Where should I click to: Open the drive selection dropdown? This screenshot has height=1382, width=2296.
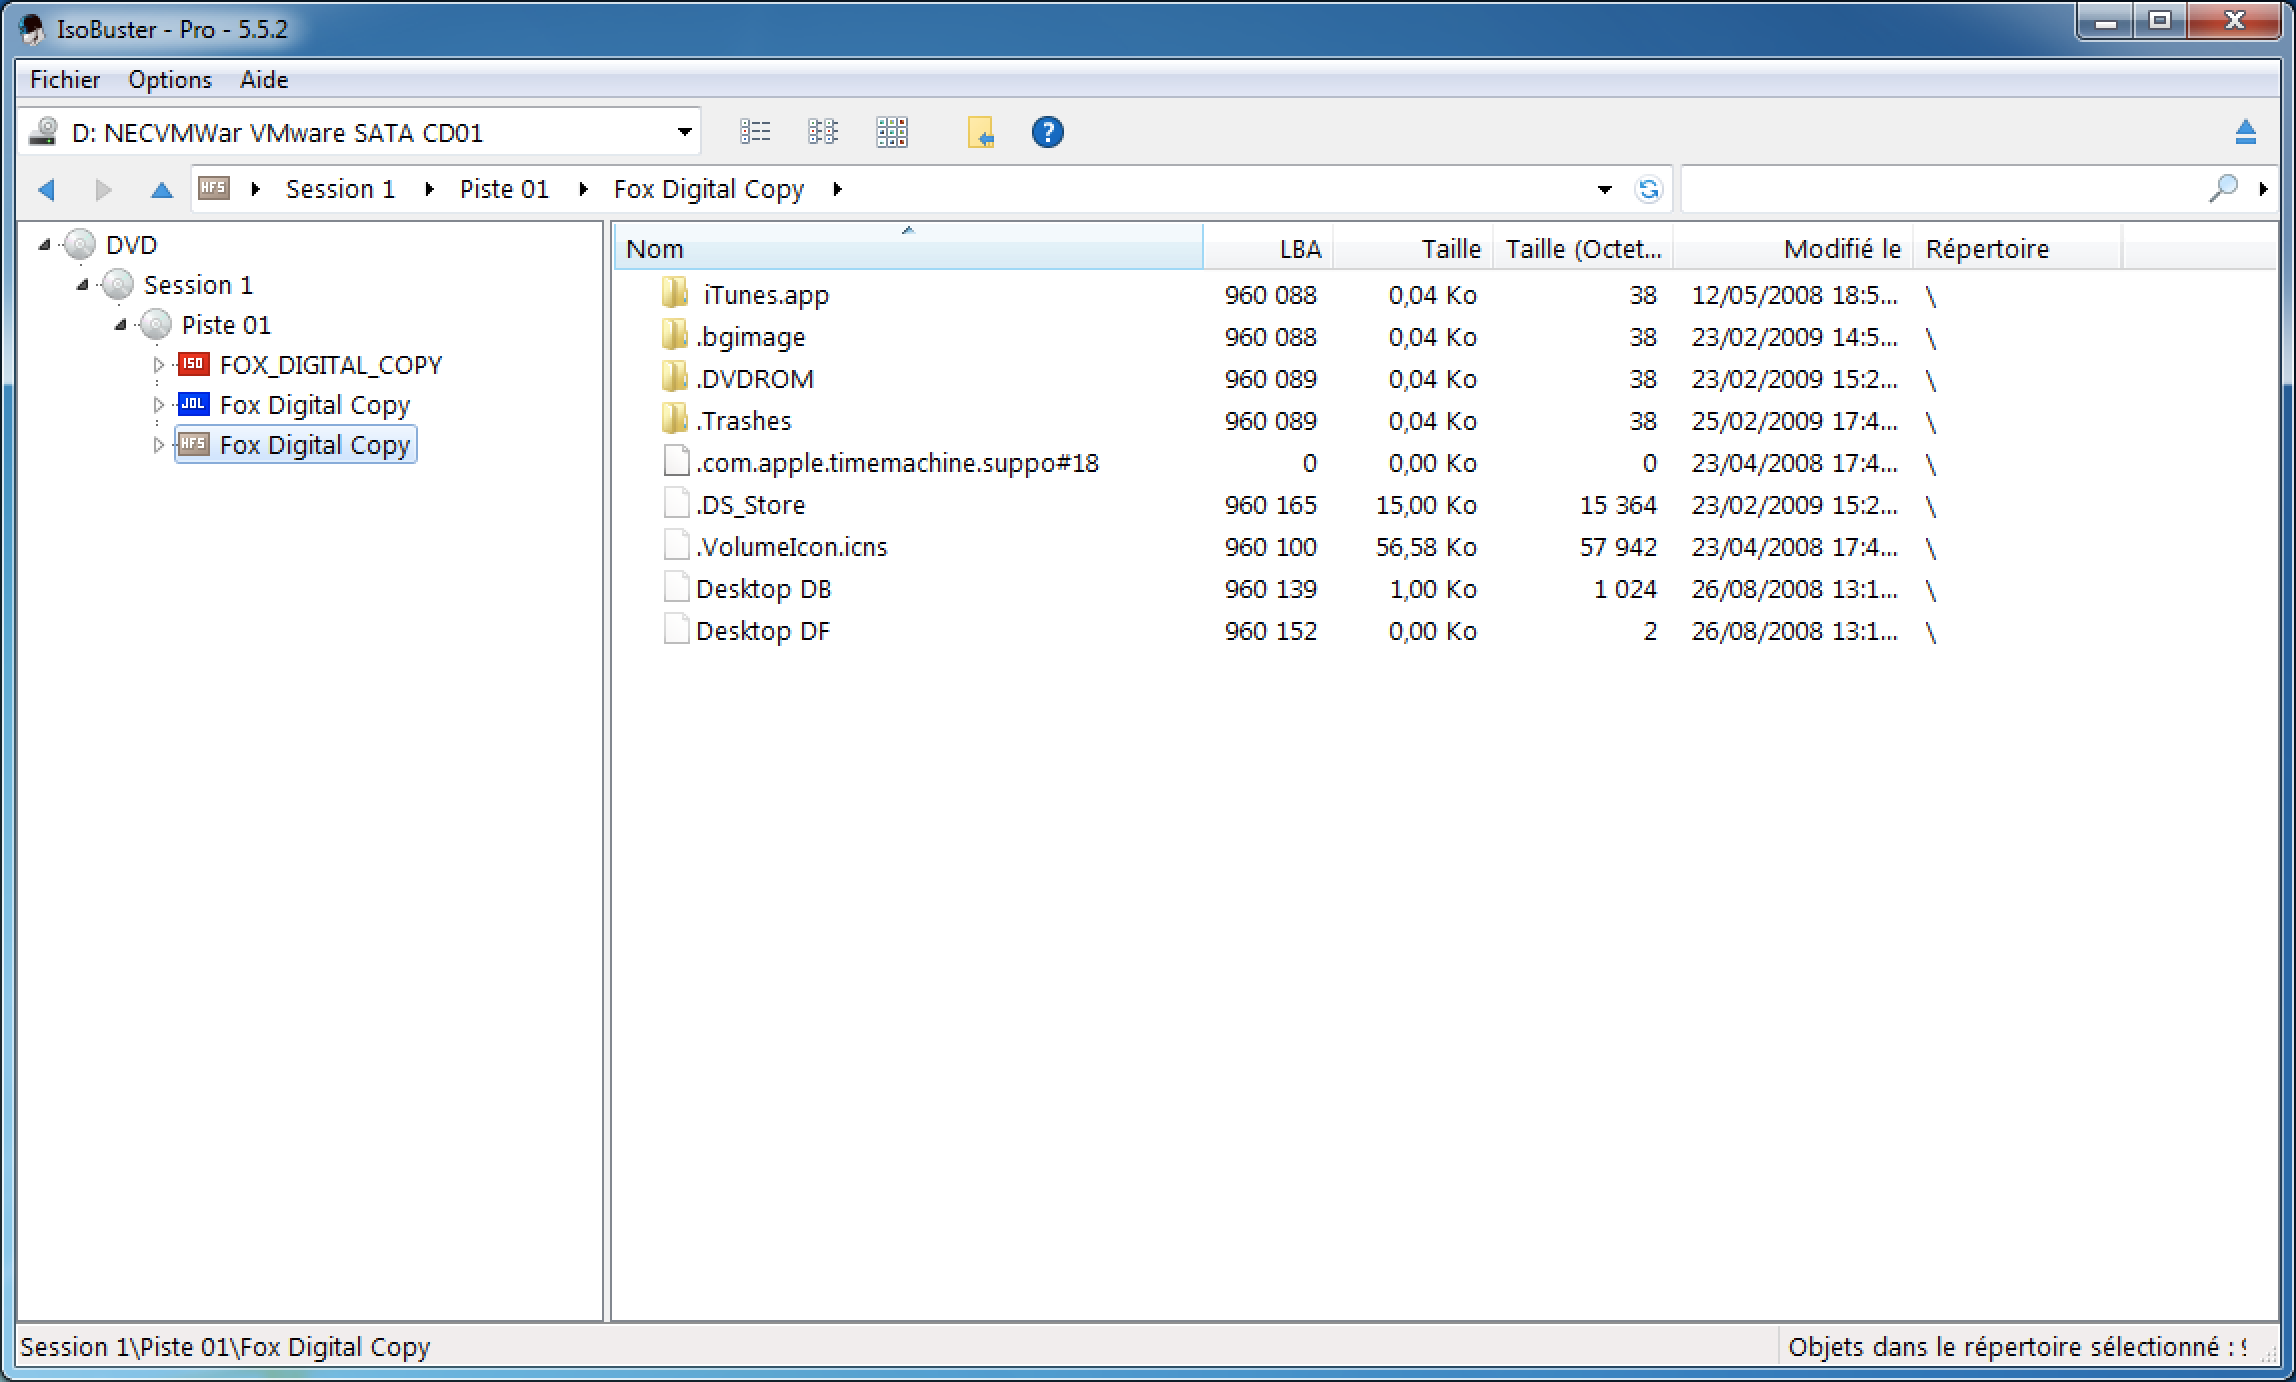pyautogui.click(x=684, y=132)
